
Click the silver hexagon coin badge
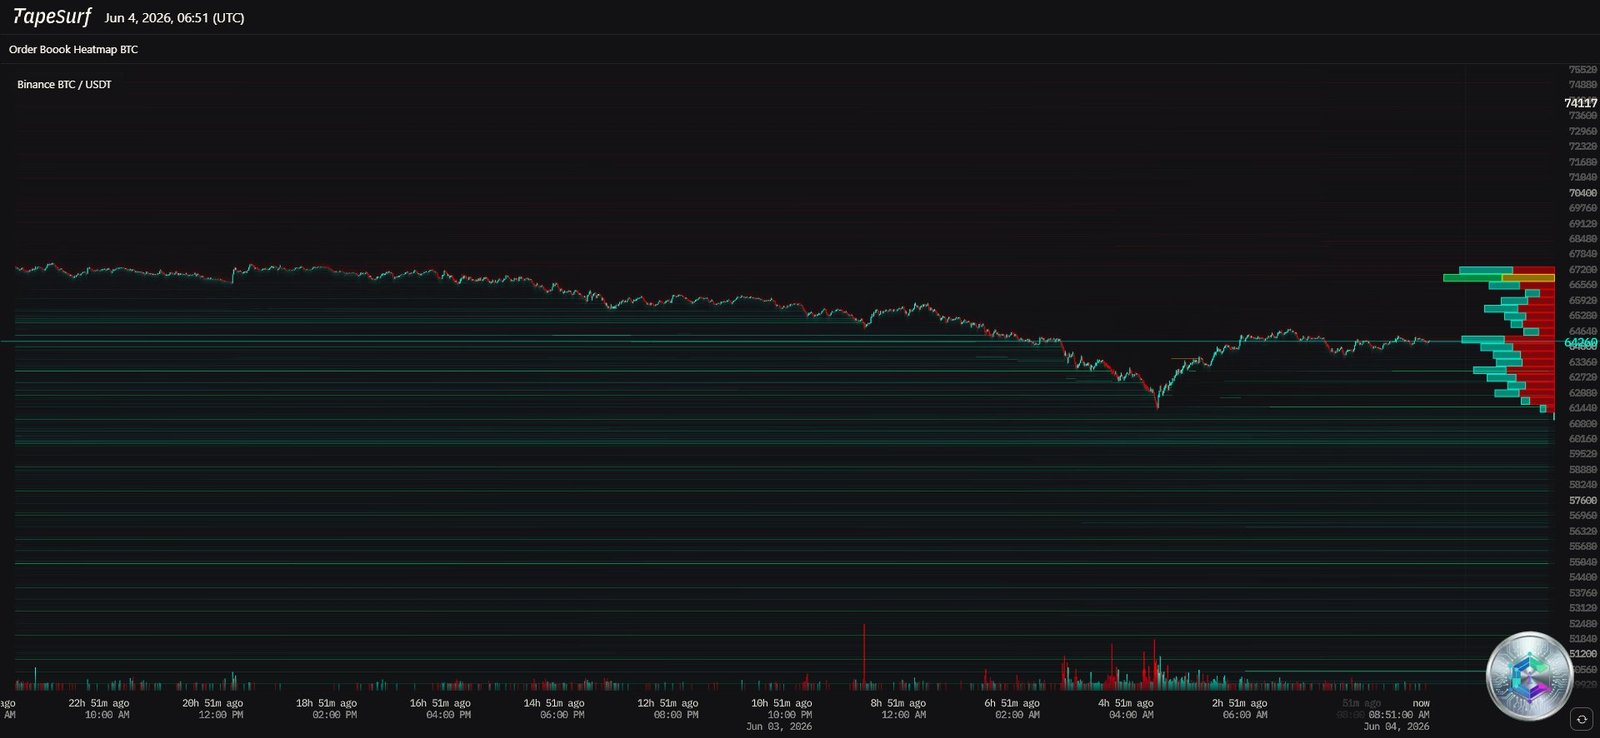[1528, 677]
